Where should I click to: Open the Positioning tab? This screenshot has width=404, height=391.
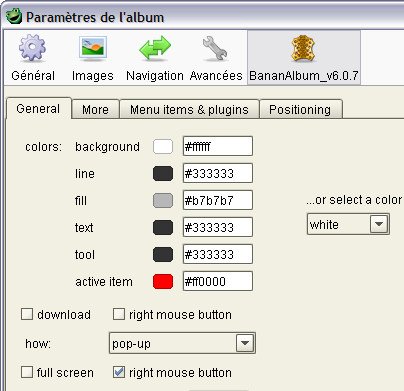click(300, 109)
